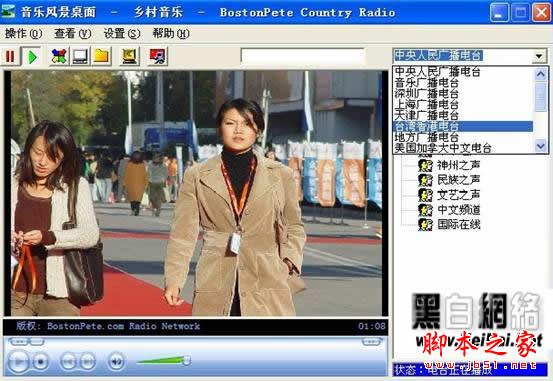Click the red picture-with-figure toolbar icon

(158, 56)
